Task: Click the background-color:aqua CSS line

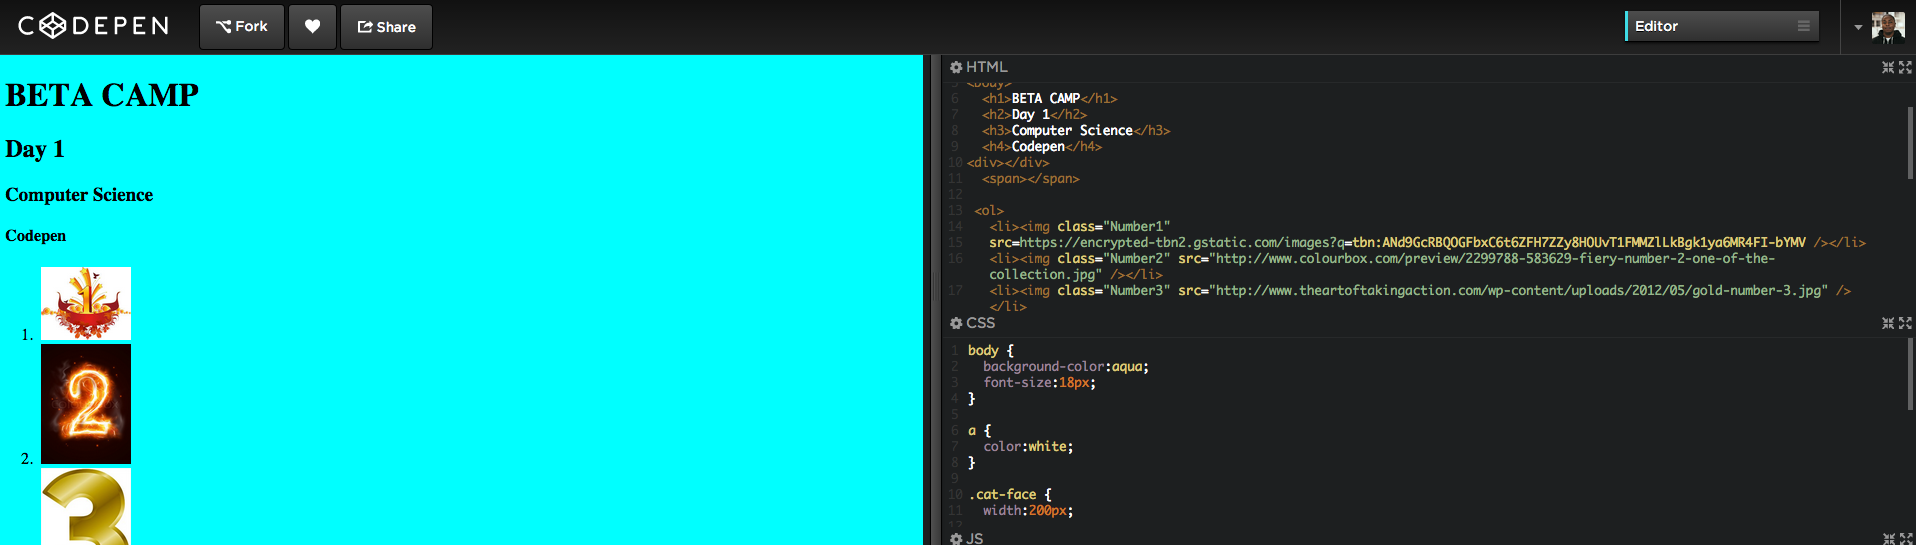Action: pos(1066,366)
